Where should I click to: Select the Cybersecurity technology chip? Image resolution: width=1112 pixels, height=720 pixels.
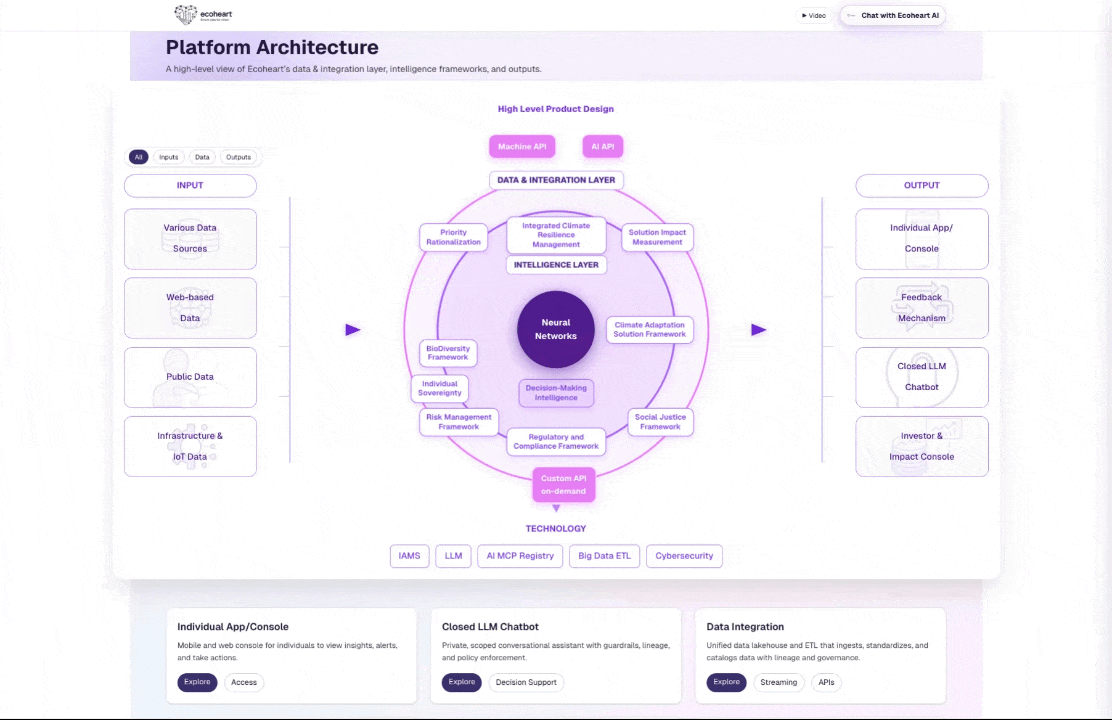coord(684,555)
